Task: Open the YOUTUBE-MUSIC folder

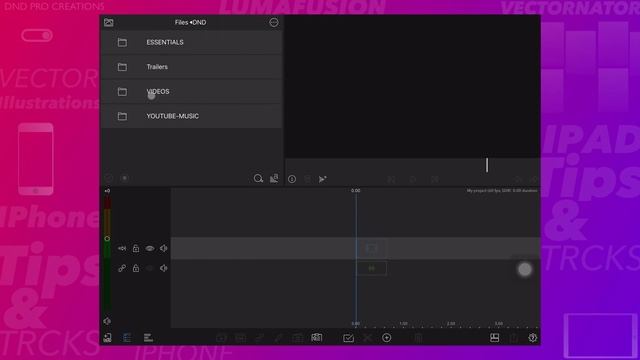Action: point(191,116)
